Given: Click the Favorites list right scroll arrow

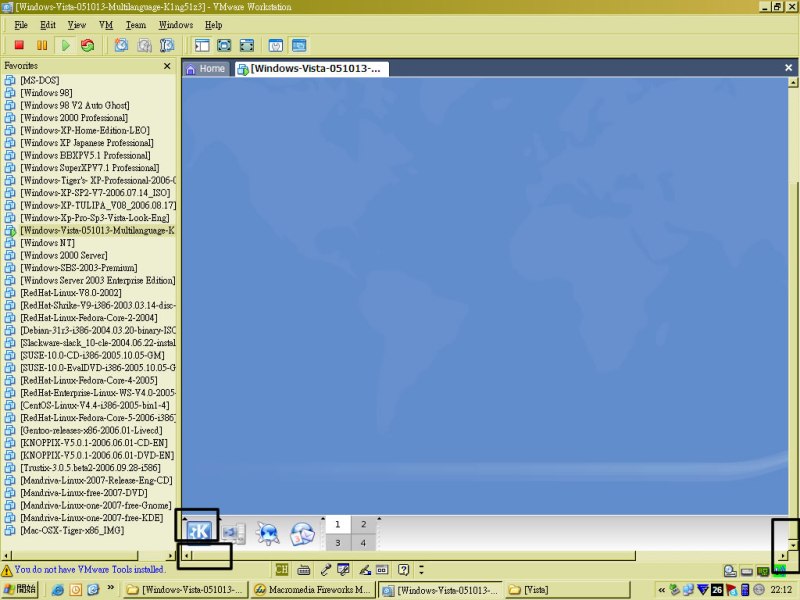Looking at the screenshot, I should [170, 556].
